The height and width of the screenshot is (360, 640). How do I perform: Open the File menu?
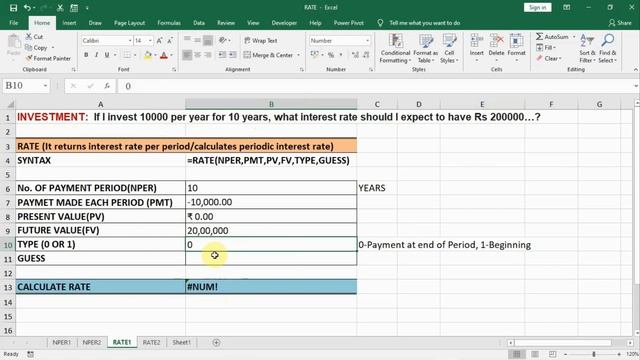tap(14, 23)
